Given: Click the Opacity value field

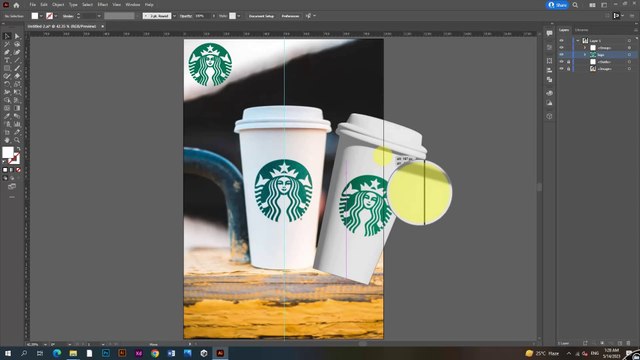Looking at the screenshot, I should click(202, 16).
